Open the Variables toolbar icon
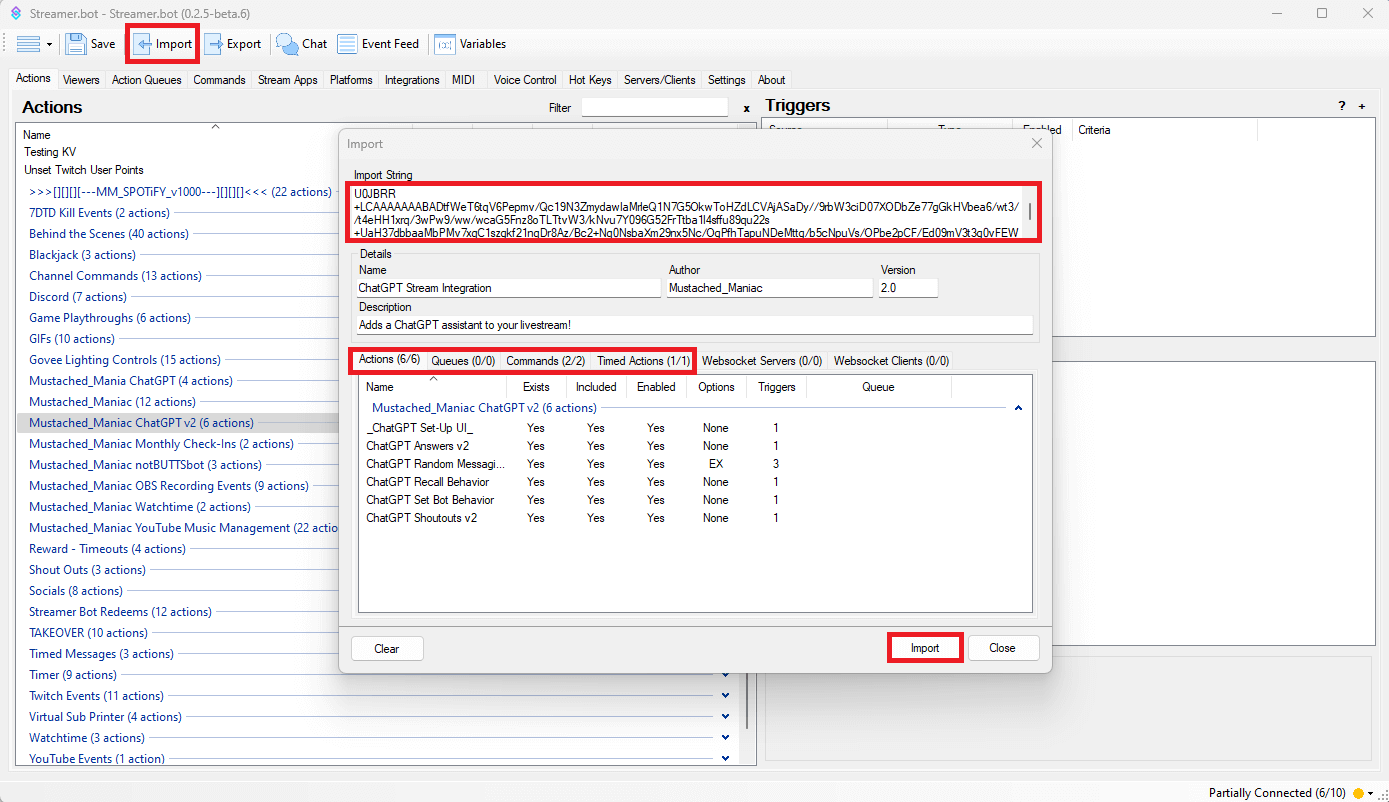This screenshot has width=1389, height=802. click(x=445, y=44)
